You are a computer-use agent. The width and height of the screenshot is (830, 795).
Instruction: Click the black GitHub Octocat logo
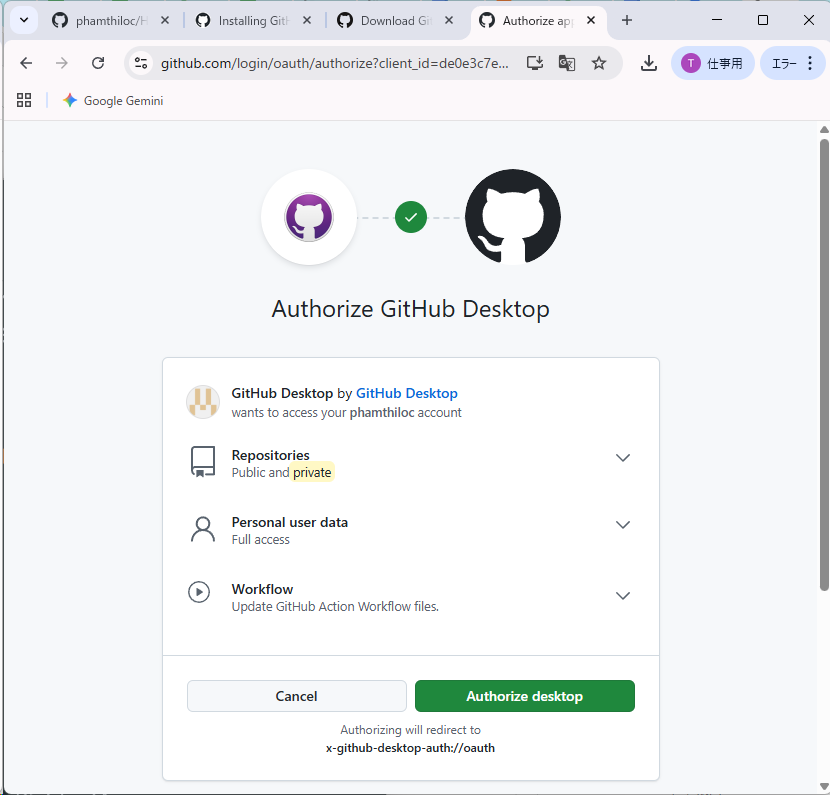click(x=513, y=216)
